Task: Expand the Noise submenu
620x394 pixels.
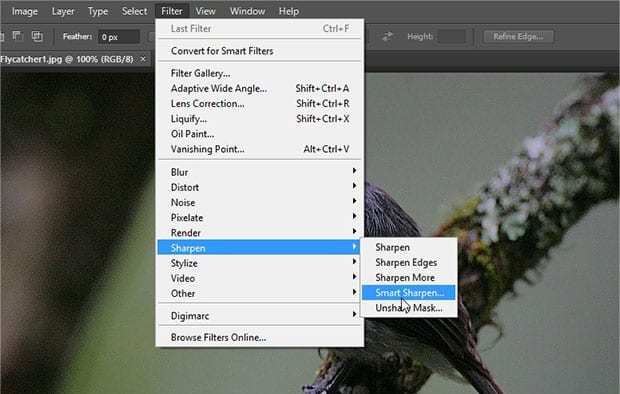Action: [x=260, y=203]
